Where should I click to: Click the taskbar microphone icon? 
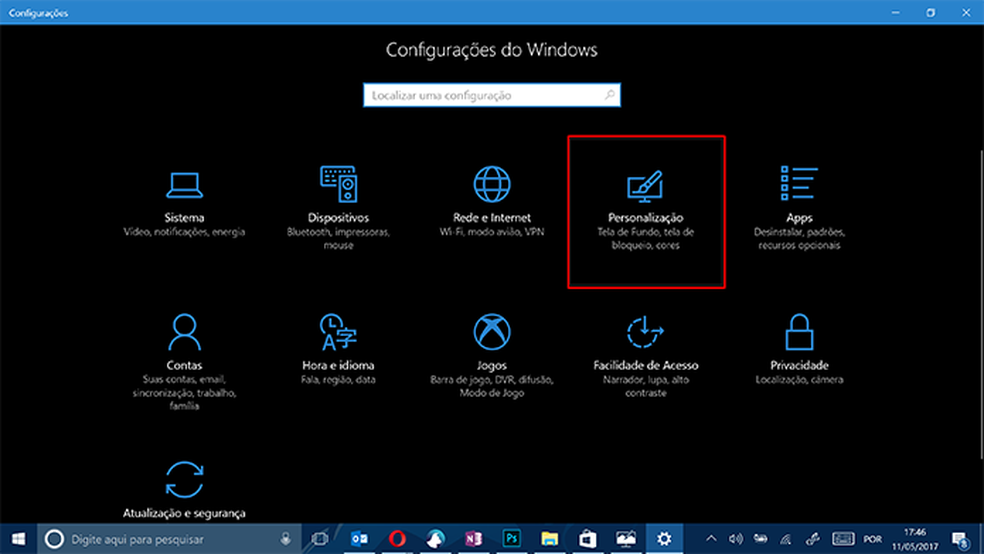286,539
